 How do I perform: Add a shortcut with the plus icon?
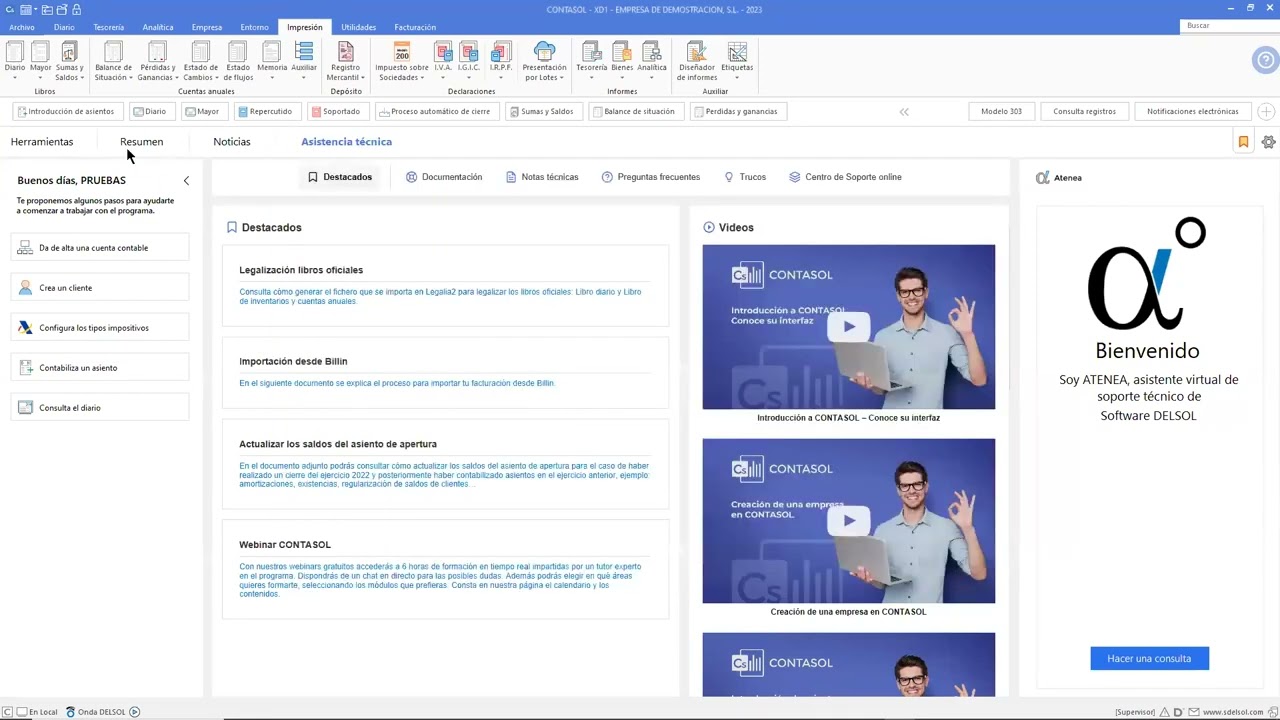[x=1266, y=111]
